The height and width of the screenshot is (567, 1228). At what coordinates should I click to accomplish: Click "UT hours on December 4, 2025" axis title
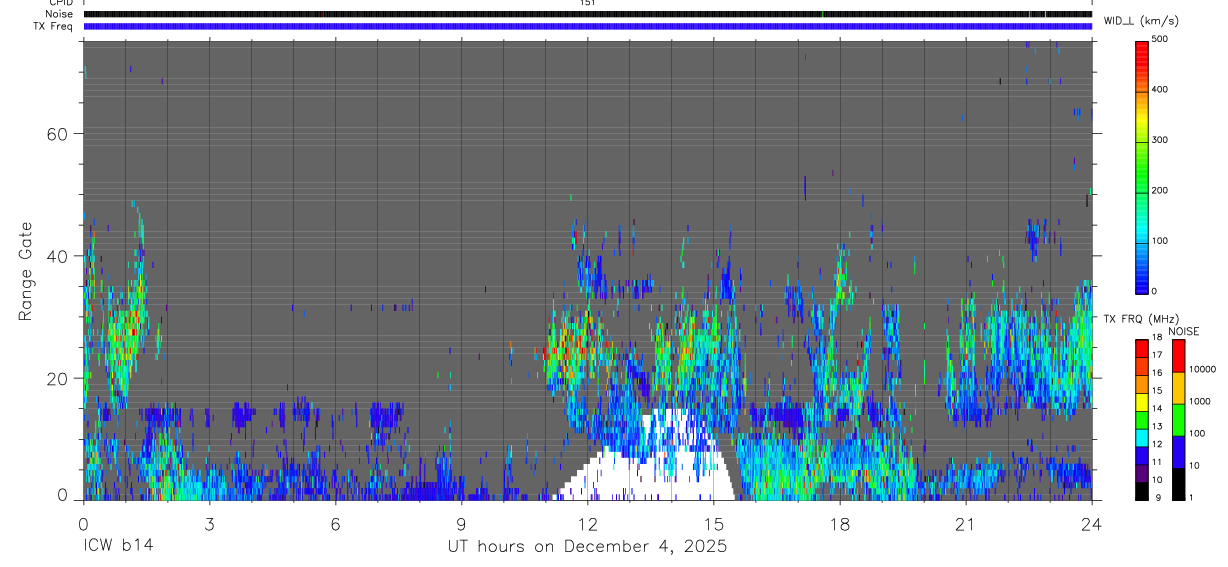click(586, 548)
